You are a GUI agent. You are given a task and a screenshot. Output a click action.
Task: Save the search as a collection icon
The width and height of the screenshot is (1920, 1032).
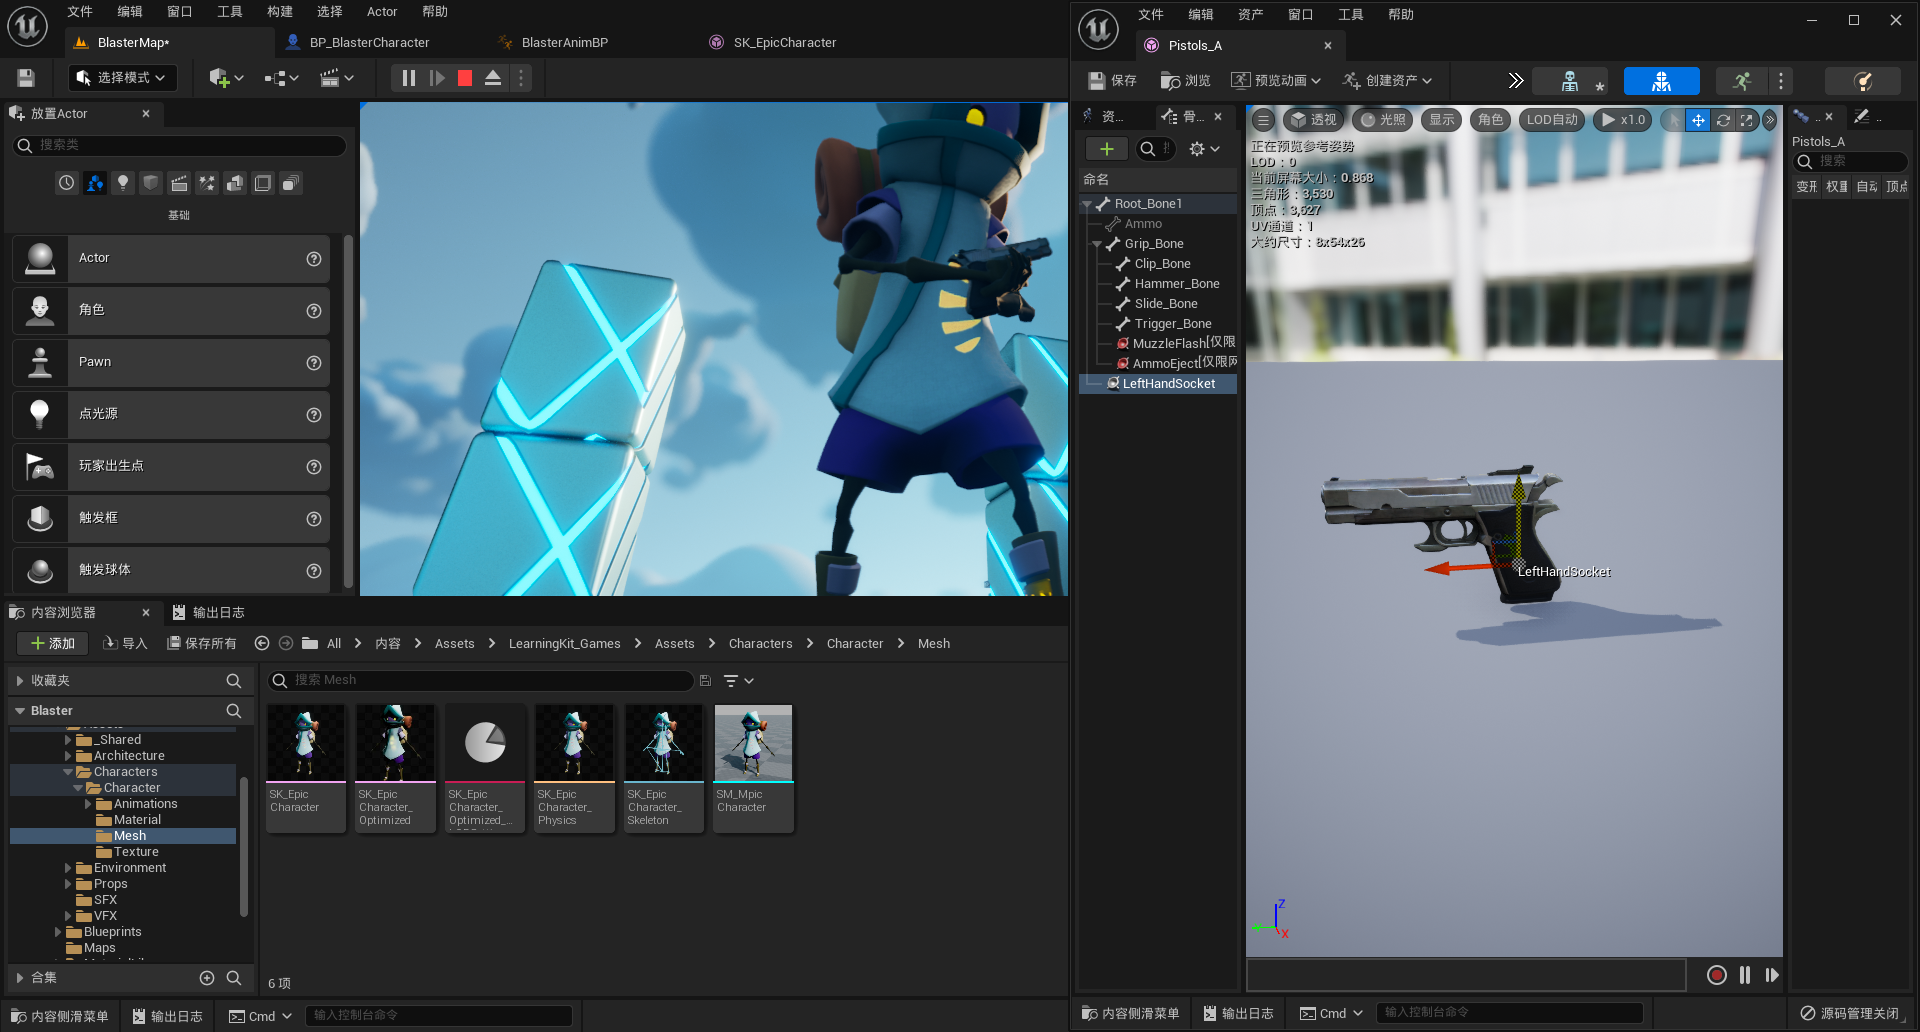(x=705, y=681)
